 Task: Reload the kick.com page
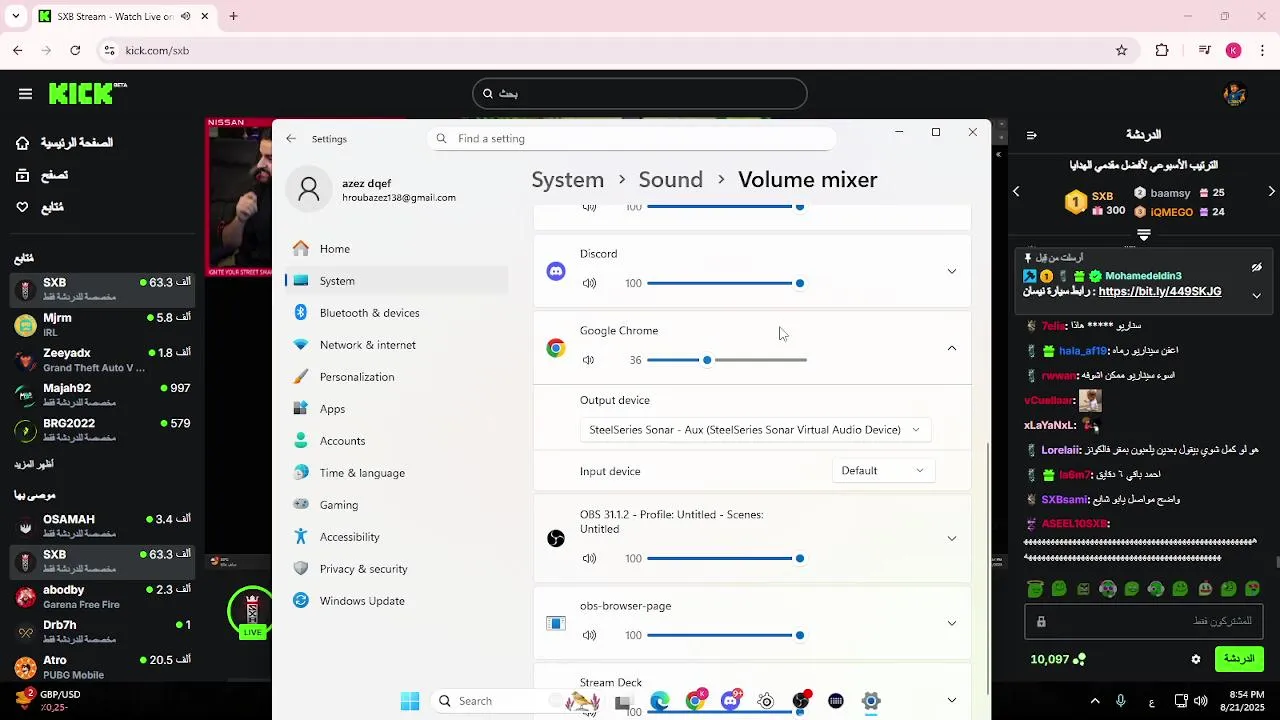[x=75, y=51]
